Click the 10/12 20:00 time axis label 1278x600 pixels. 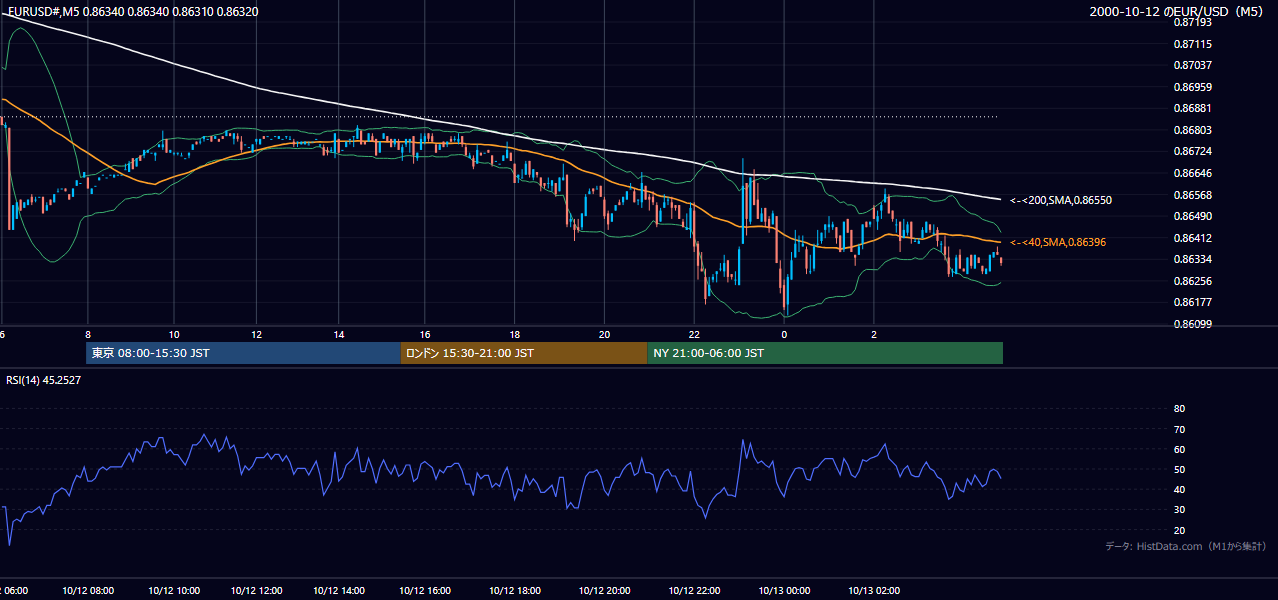pyautogui.click(x=606, y=590)
